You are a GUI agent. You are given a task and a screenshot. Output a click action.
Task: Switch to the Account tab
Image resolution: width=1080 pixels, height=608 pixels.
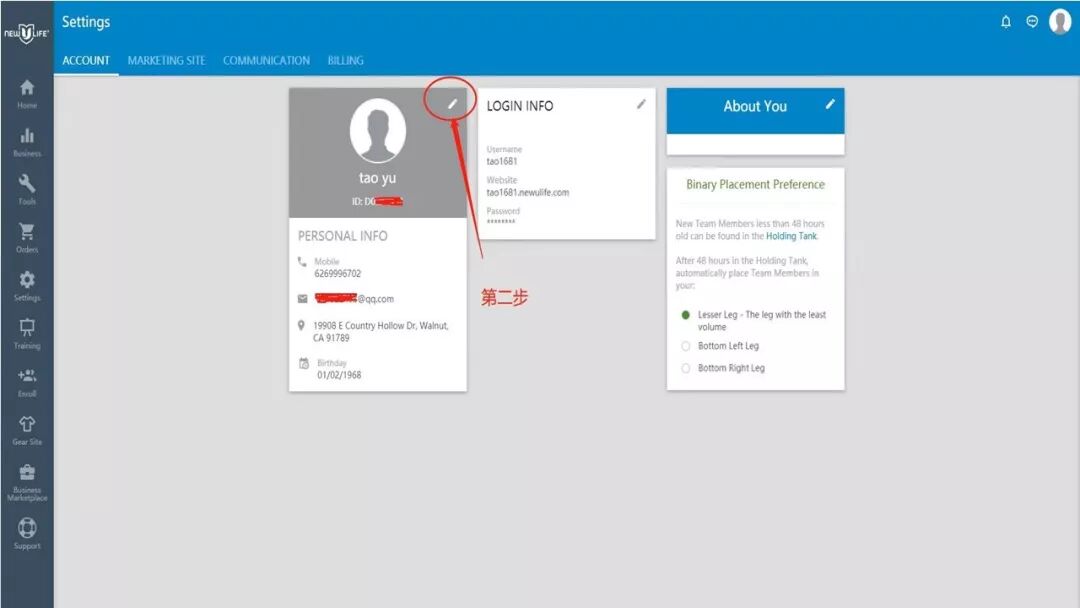[86, 61]
